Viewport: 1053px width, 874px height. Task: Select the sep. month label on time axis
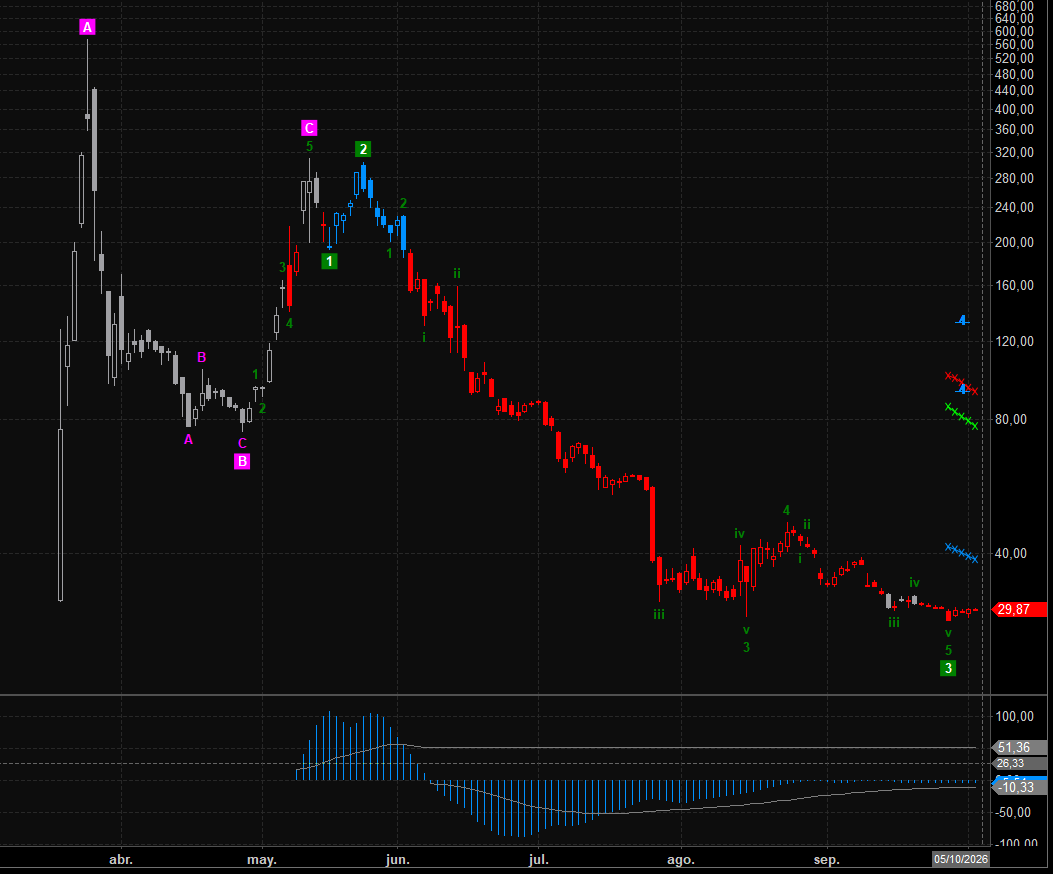(x=826, y=860)
